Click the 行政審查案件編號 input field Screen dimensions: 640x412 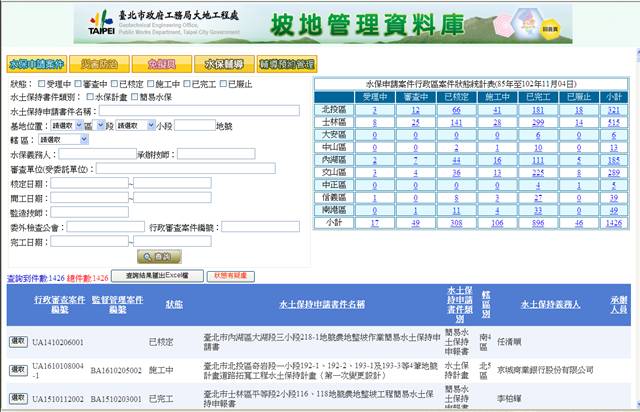tap(260, 227)
